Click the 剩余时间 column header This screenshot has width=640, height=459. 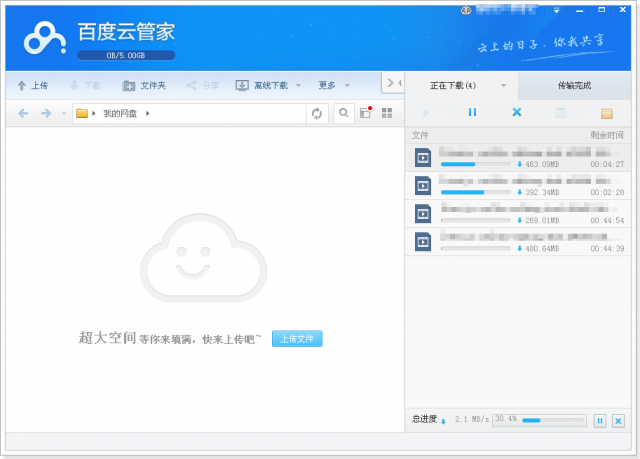[x=607, y=135]
